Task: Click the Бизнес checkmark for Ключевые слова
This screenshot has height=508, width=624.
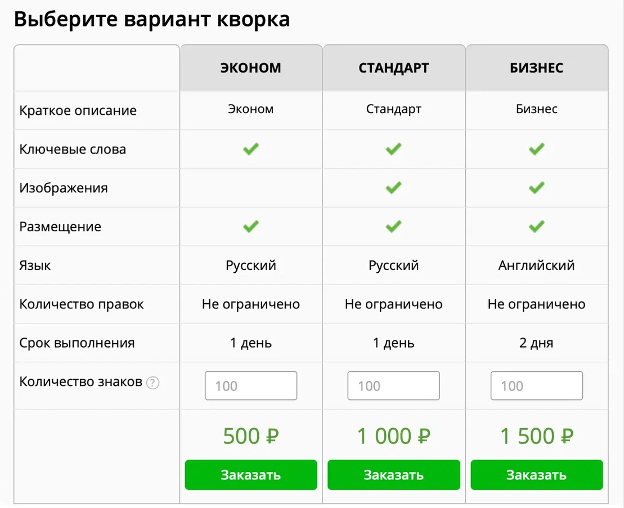Action: point(537,149)
